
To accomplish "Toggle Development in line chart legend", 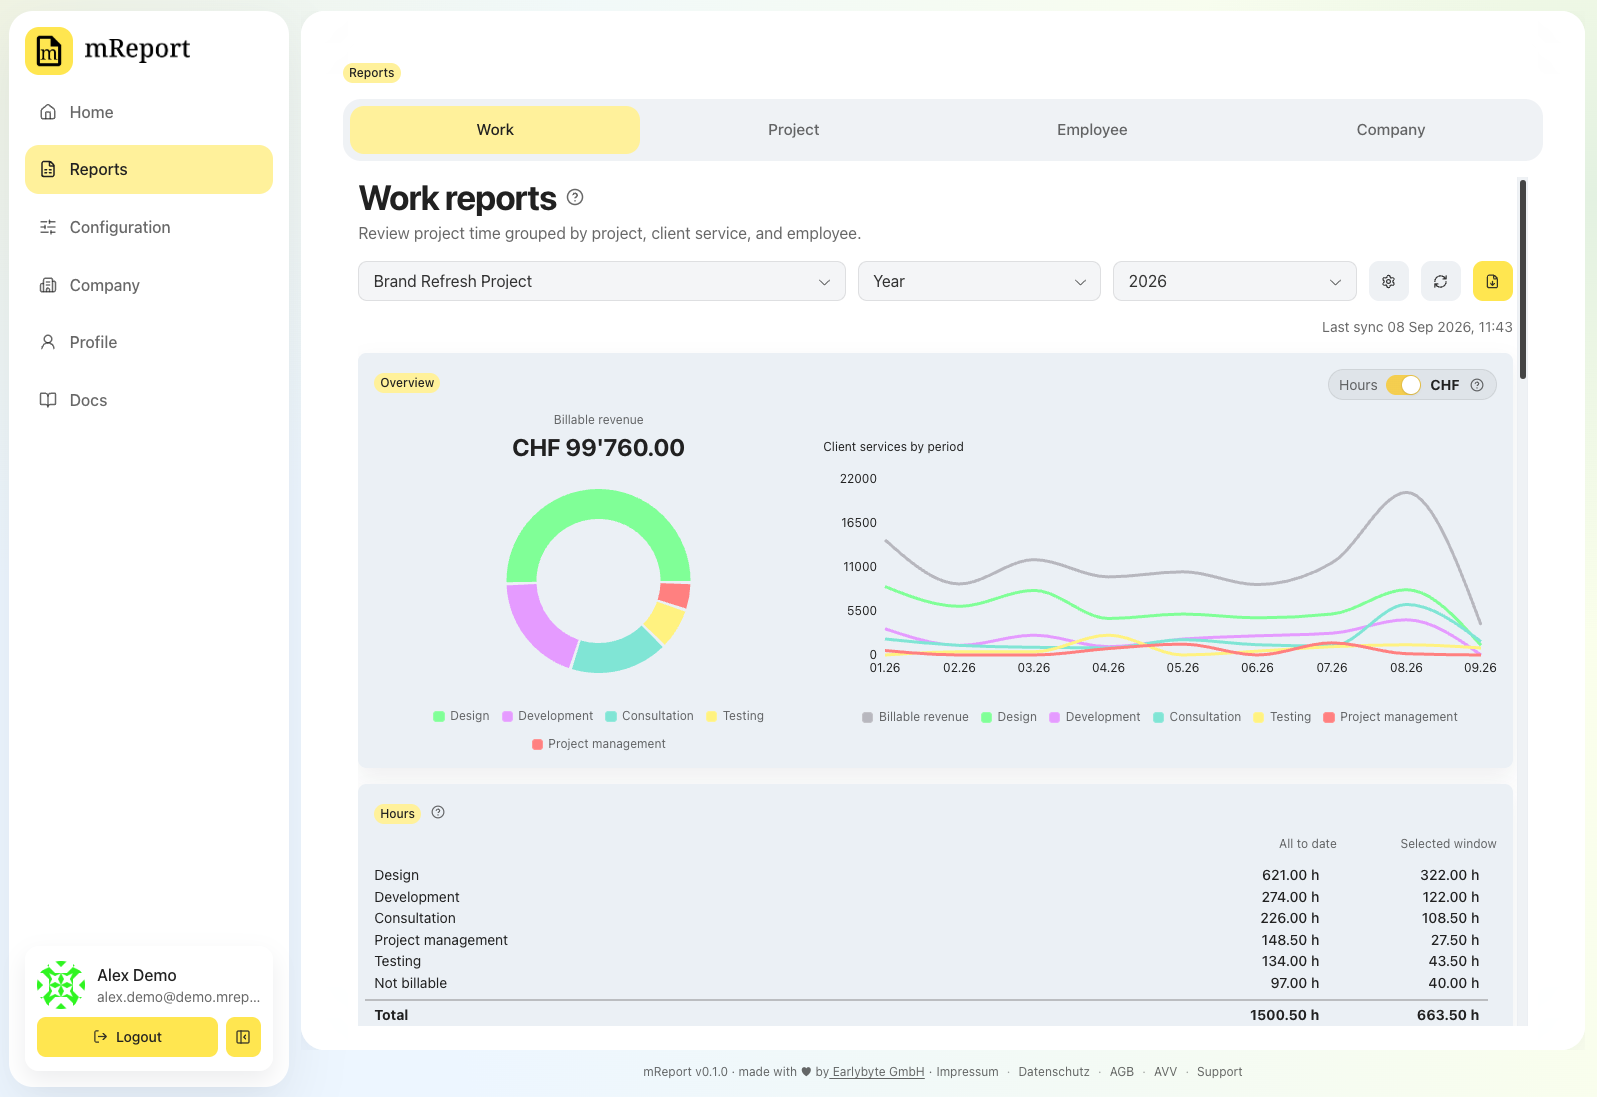I will click(1094, 717).
